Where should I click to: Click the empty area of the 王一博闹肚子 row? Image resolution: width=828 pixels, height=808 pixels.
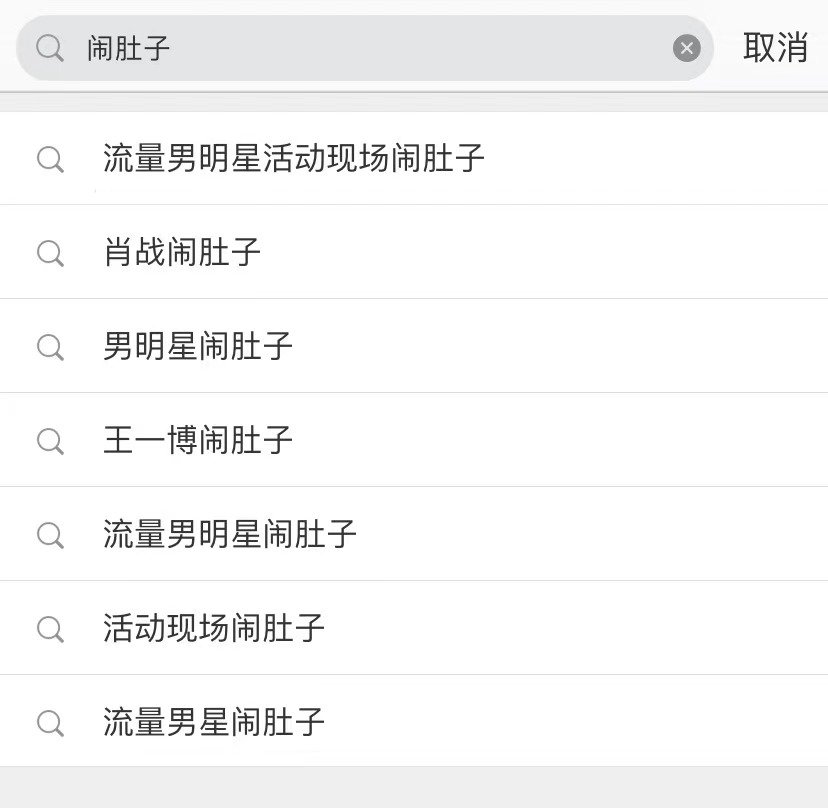560,440
